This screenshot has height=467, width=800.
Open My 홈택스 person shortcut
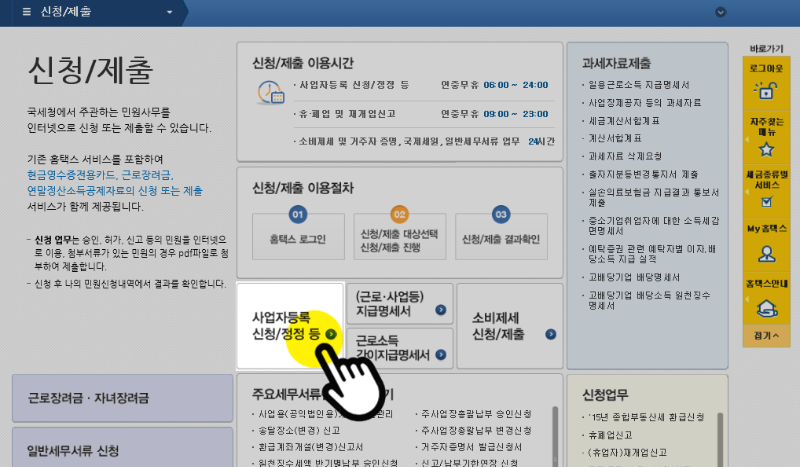766,244
